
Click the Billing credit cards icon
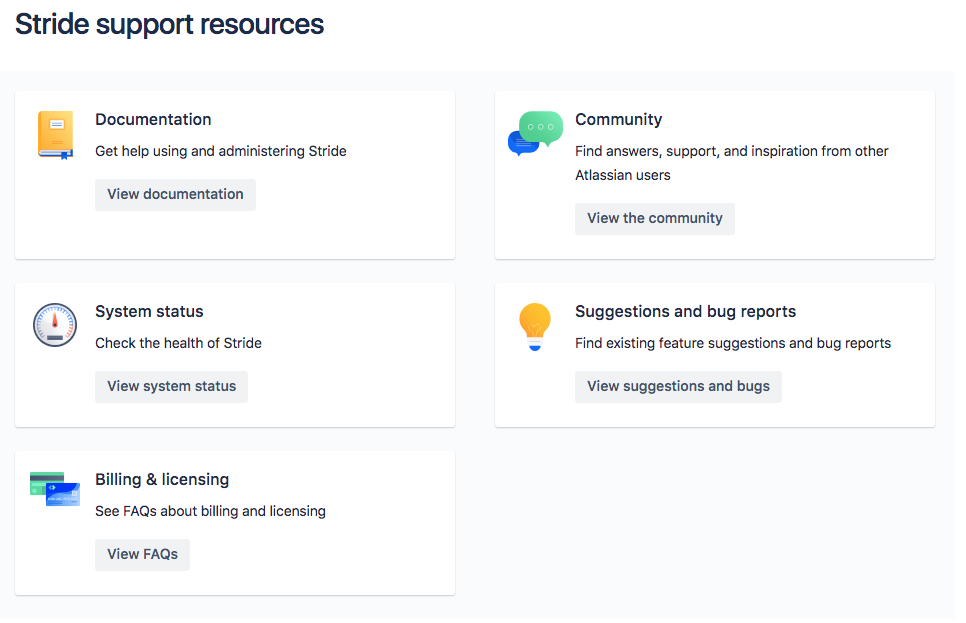55,489
